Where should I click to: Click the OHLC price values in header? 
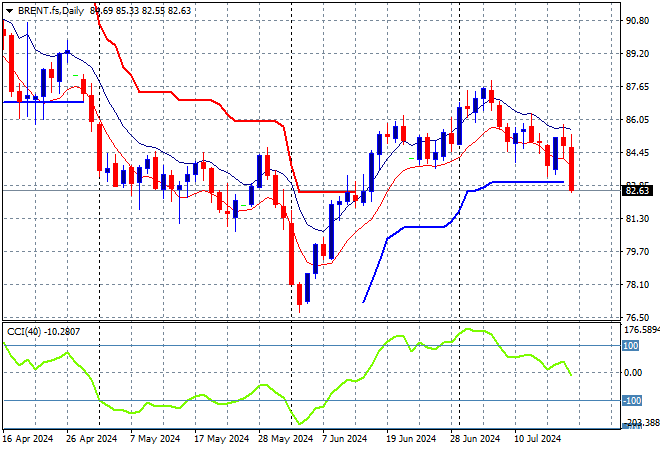(x=140, y=9)
